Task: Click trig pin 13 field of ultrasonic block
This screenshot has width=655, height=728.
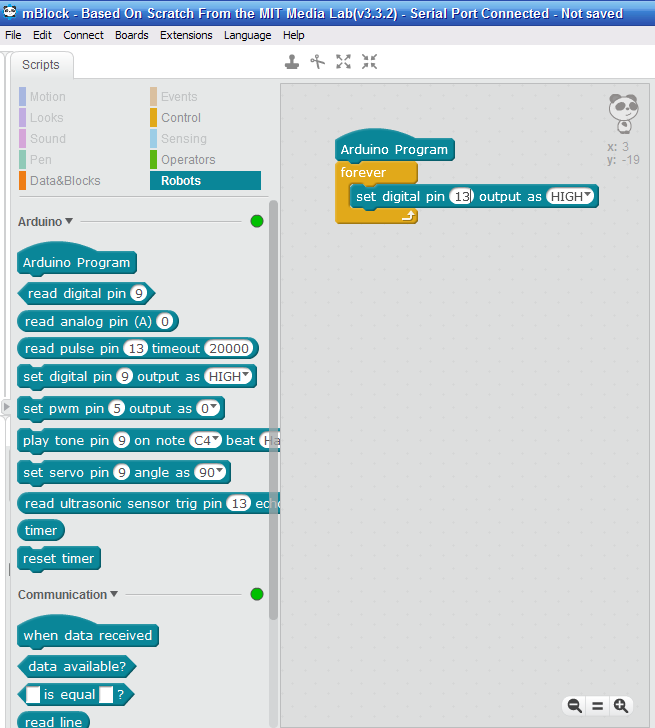Action: pyautogui.click(x=239, y=503)
